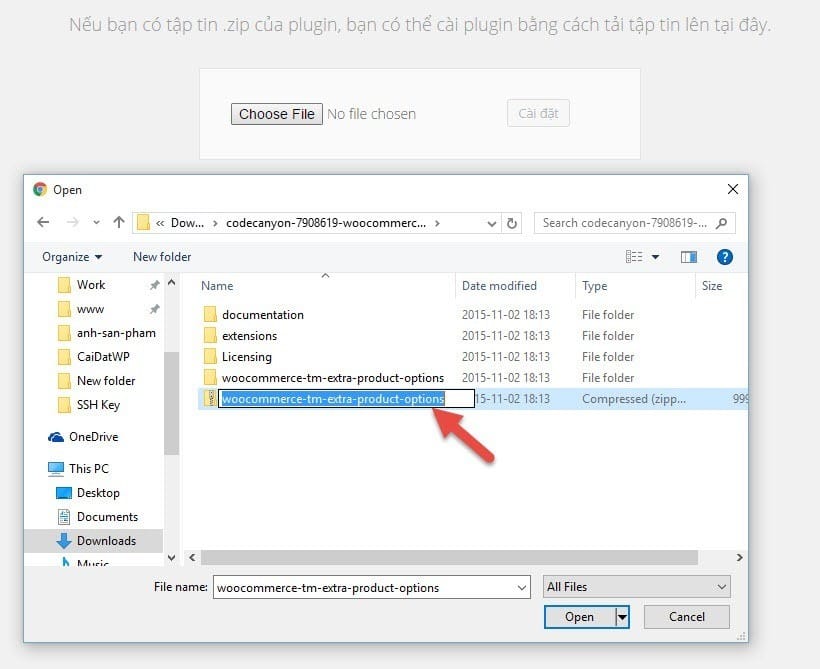This screenshot has width=820, height=669.
Task: Click the search magnifier icon
Action: click(x=722, y=223)
